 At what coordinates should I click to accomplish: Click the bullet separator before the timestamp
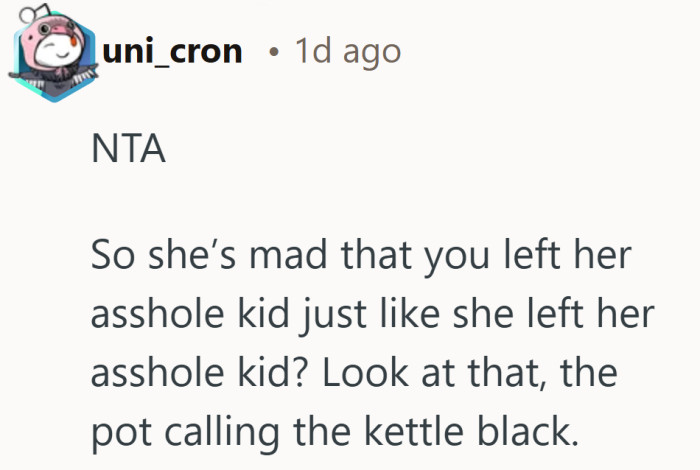point(273,51)
